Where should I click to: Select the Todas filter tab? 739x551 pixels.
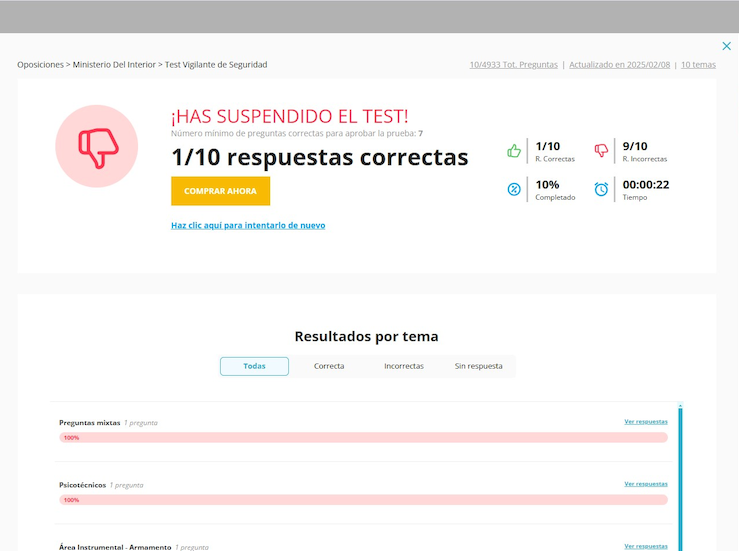pyautogui.click(x=255, y=366)
